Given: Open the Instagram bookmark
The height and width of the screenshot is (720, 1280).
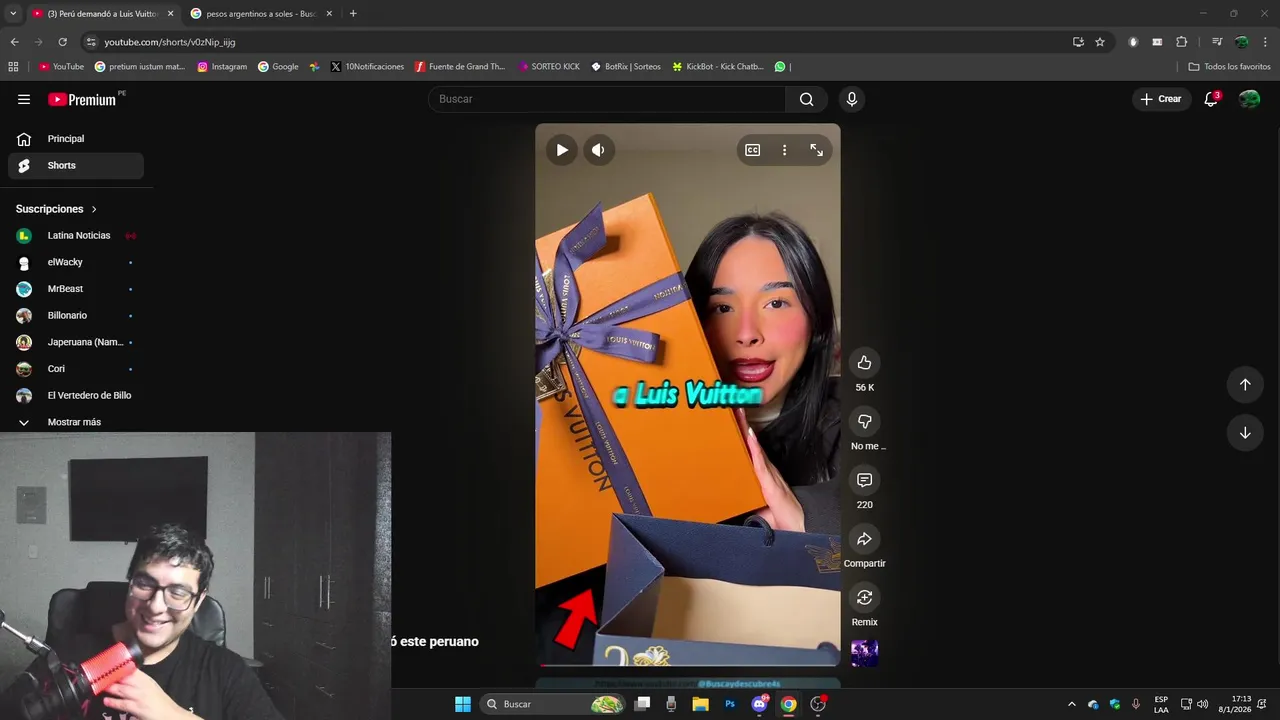Looking at the screenshot, I should (222, 67).
